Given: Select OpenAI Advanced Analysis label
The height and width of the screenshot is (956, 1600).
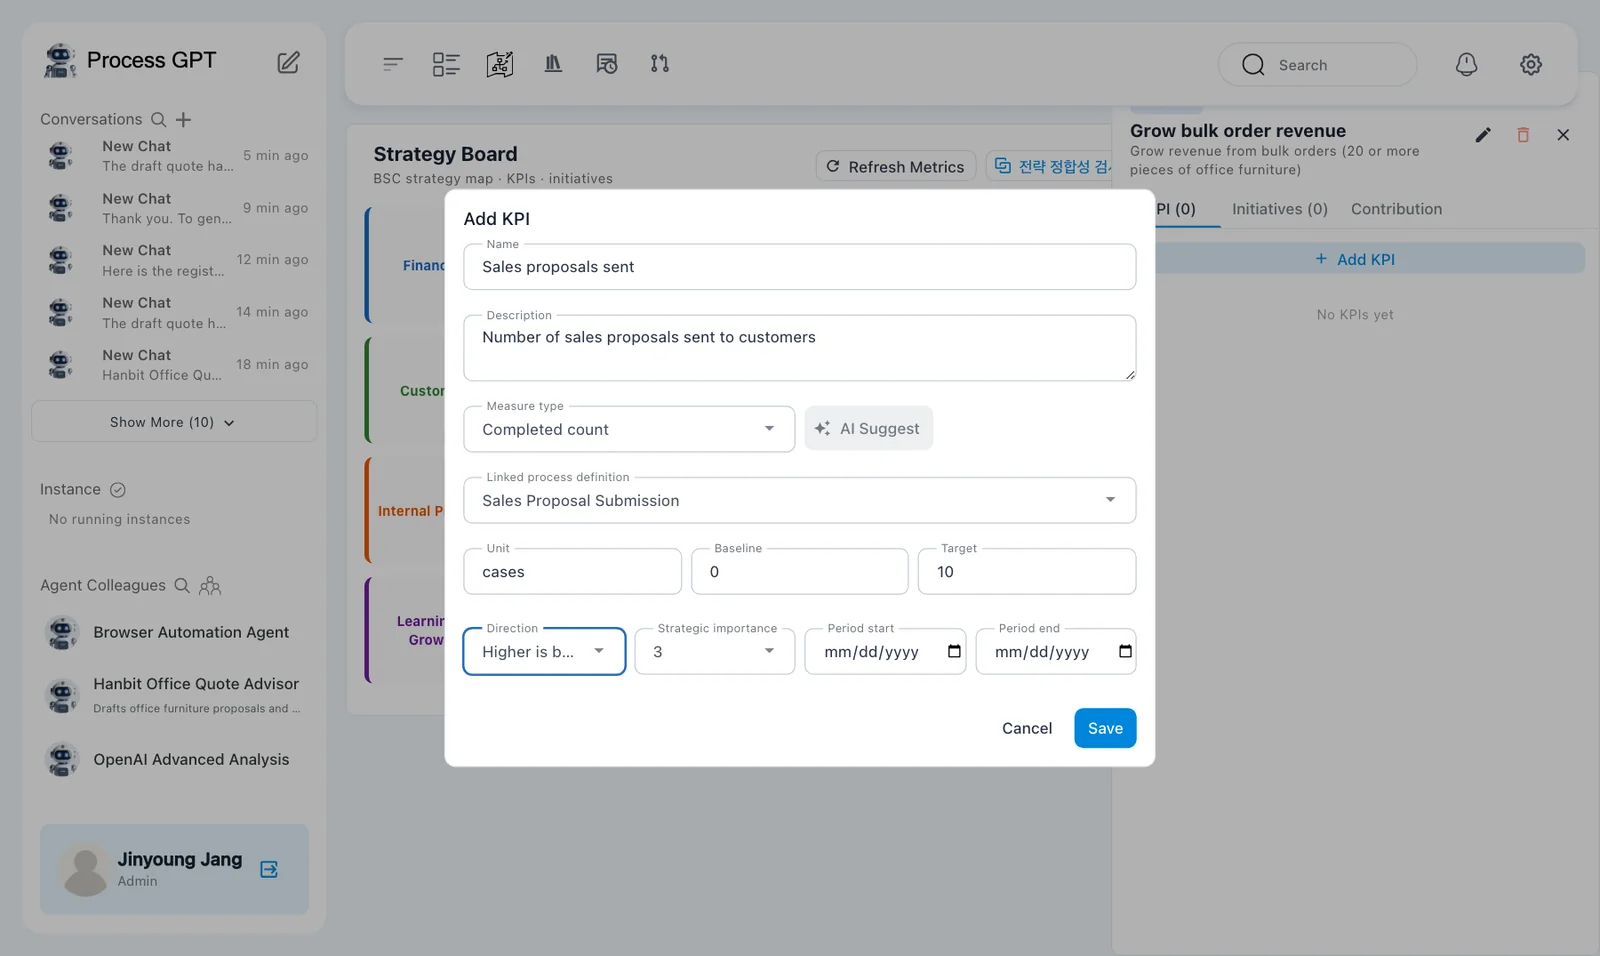Looking at the screenshot, I should (191, 759).
